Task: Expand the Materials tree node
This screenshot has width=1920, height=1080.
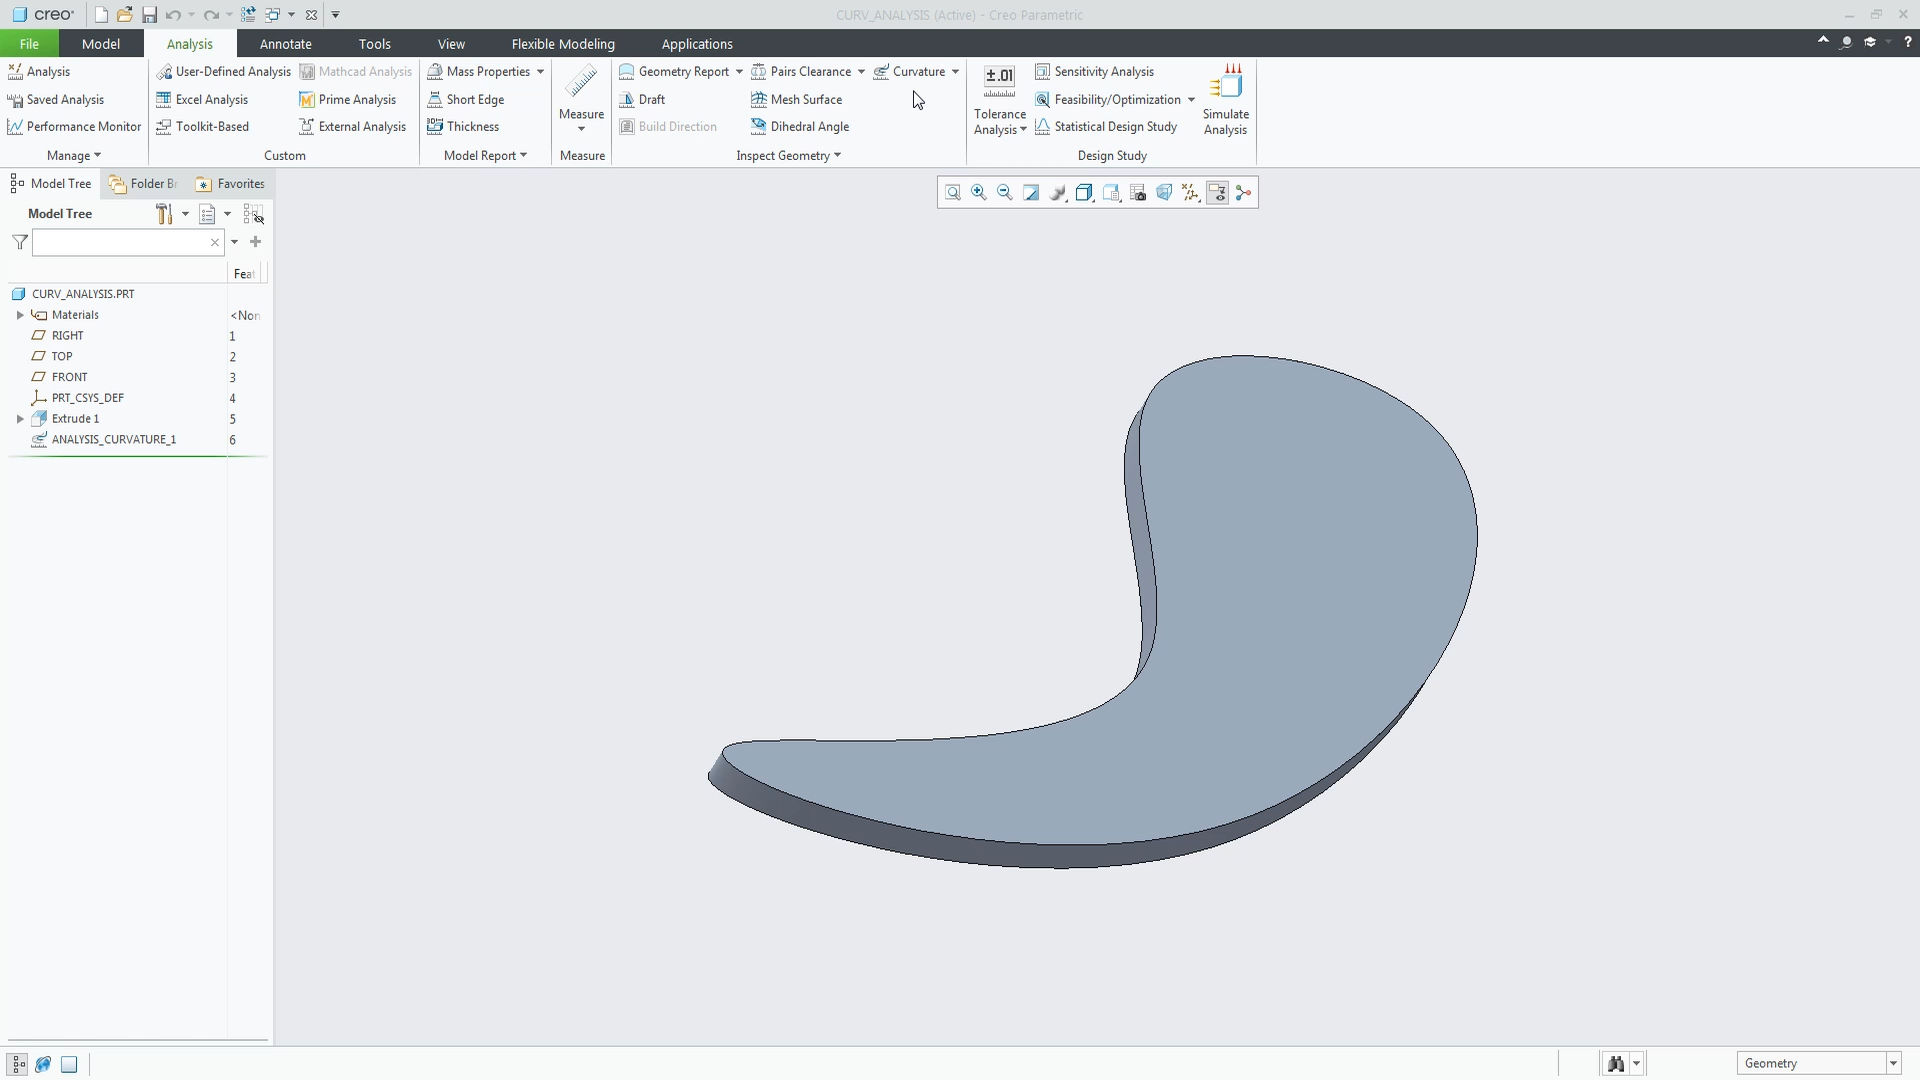Action: (x=20, y=315)
